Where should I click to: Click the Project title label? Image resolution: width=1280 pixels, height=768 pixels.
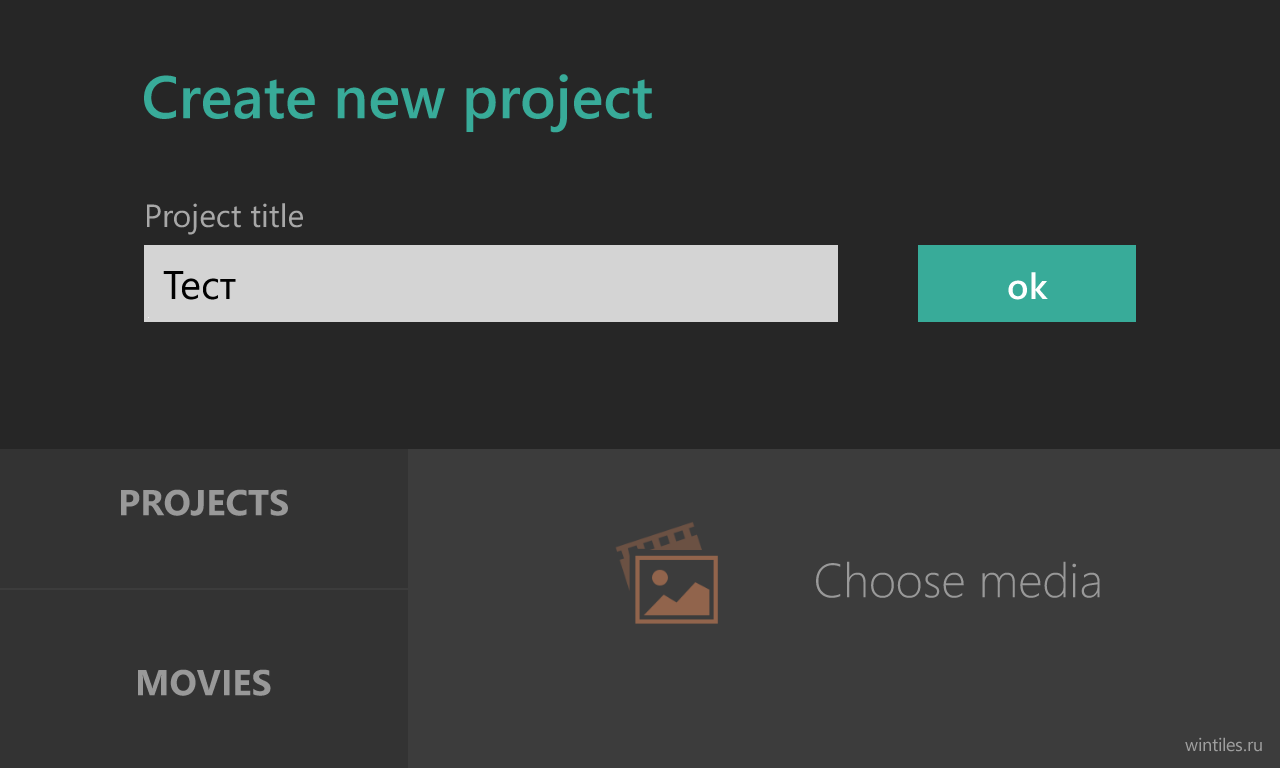tap(224, 216)
